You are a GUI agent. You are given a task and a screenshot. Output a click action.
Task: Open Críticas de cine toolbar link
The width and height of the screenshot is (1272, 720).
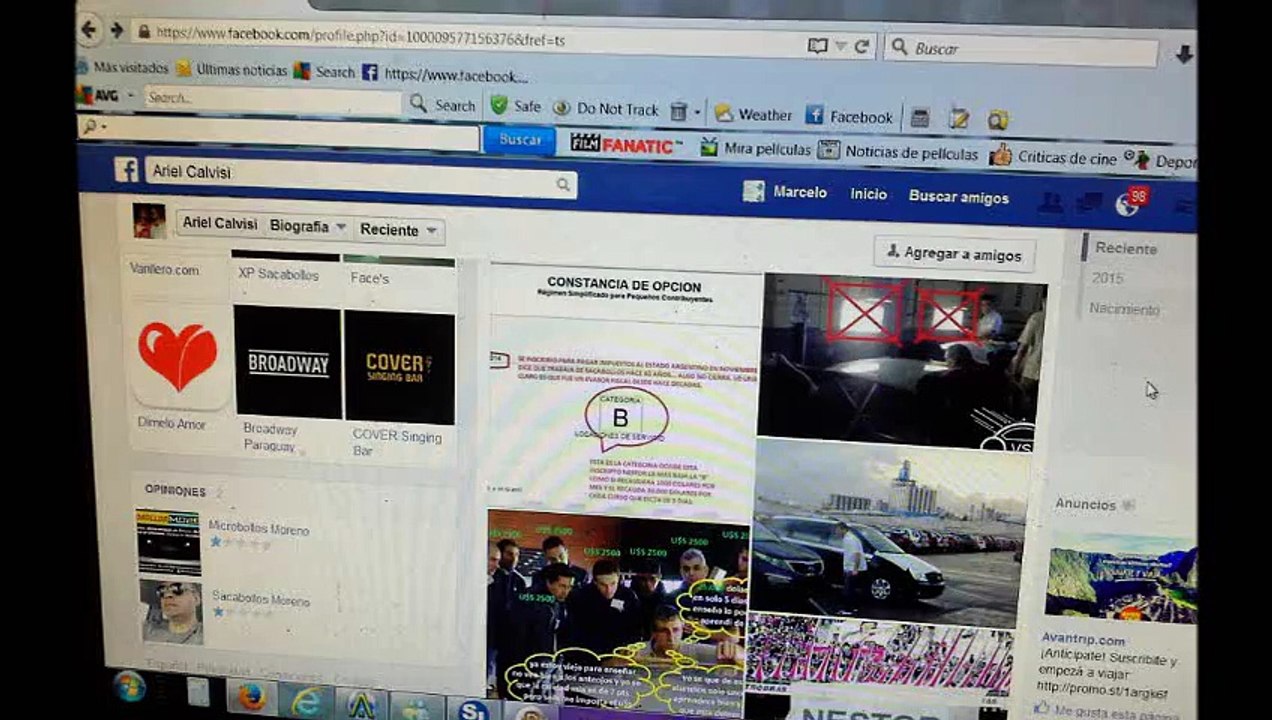pos(1053,156)
